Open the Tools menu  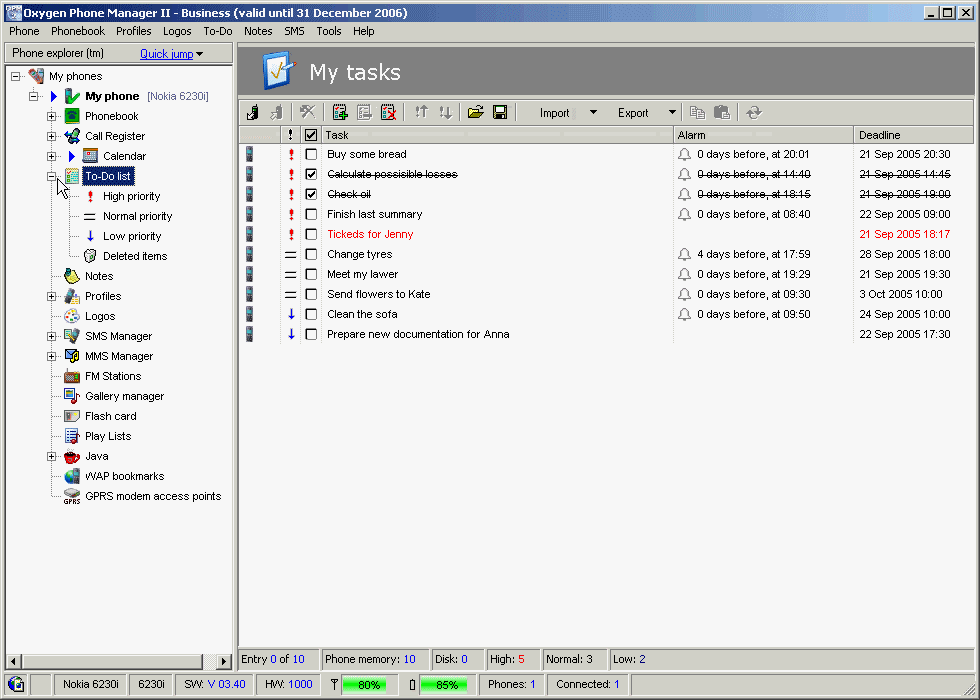(329, 31)
